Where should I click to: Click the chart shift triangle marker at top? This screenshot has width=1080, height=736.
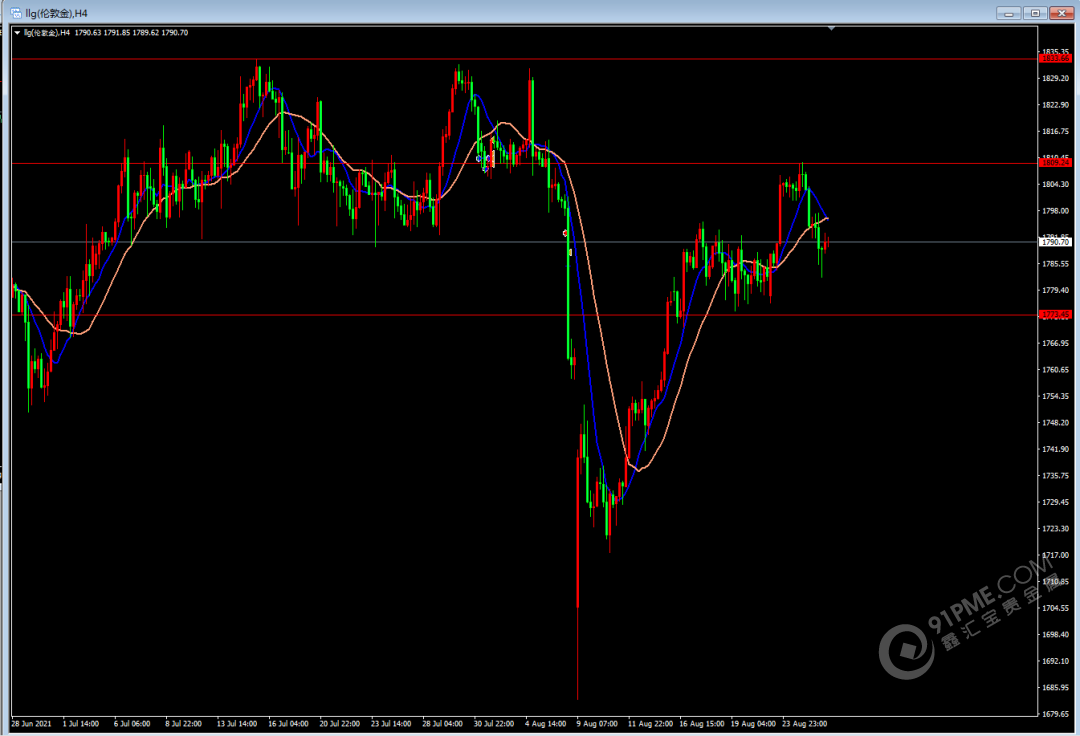(831, 29)
